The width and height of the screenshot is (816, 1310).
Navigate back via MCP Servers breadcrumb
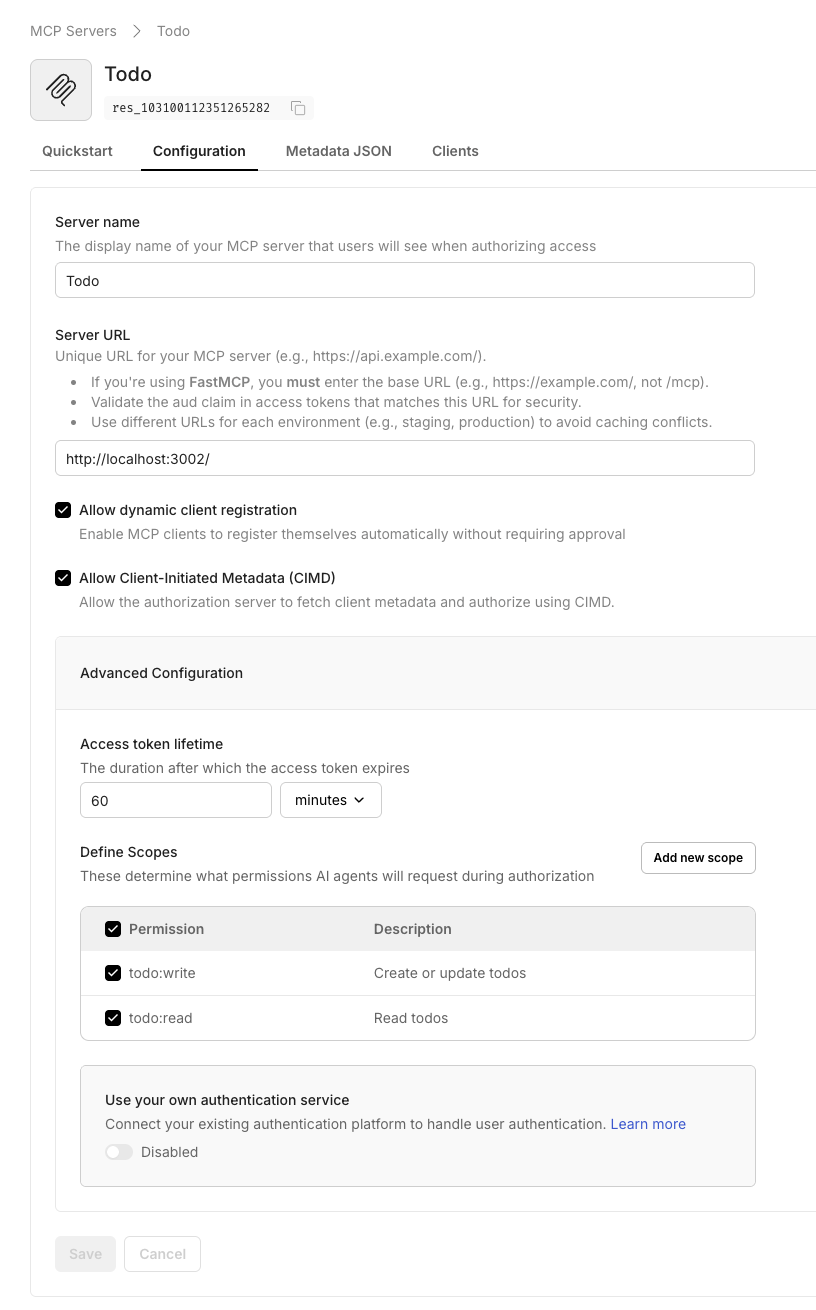click(x=73, y=31)
